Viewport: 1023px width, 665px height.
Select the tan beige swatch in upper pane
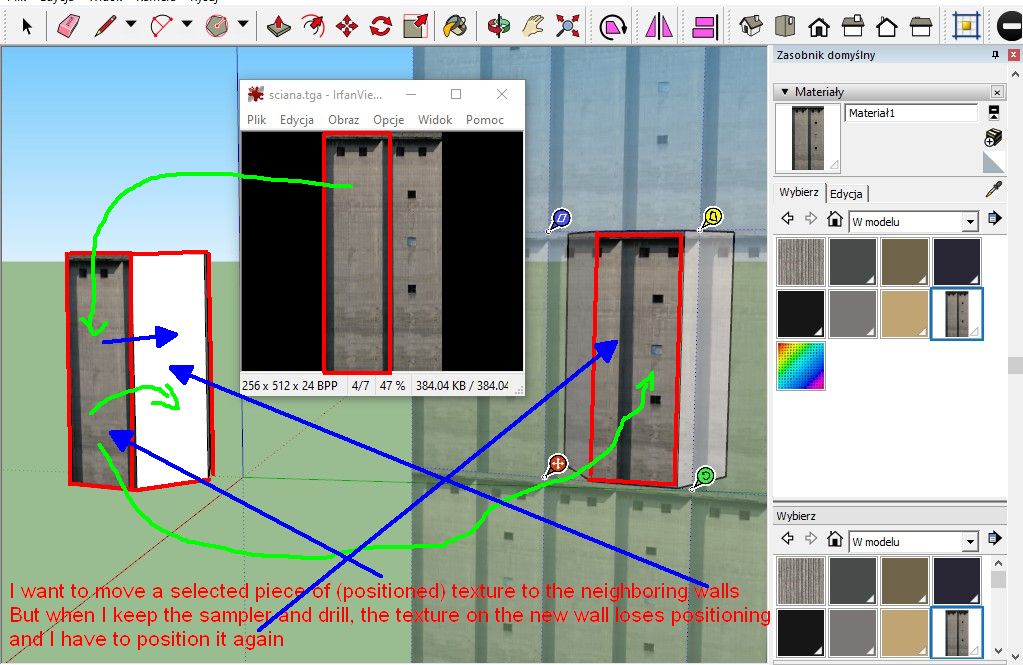pyautogui.click(x=904, y=314)
